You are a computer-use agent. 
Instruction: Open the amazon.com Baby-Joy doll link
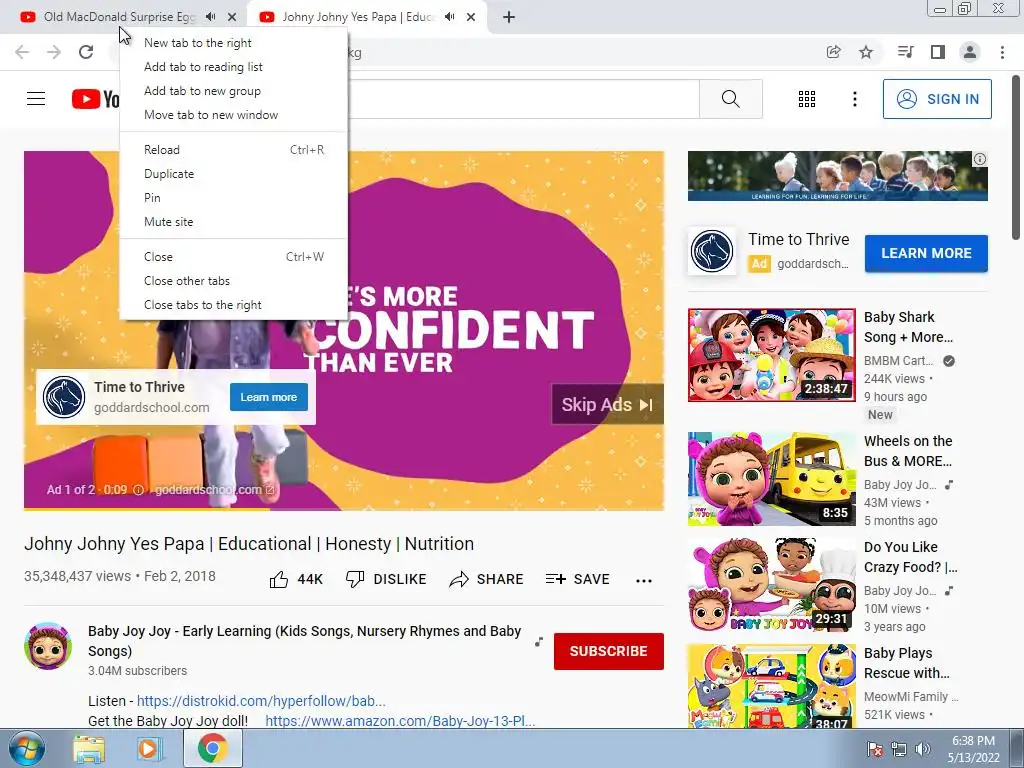(400, 721)
